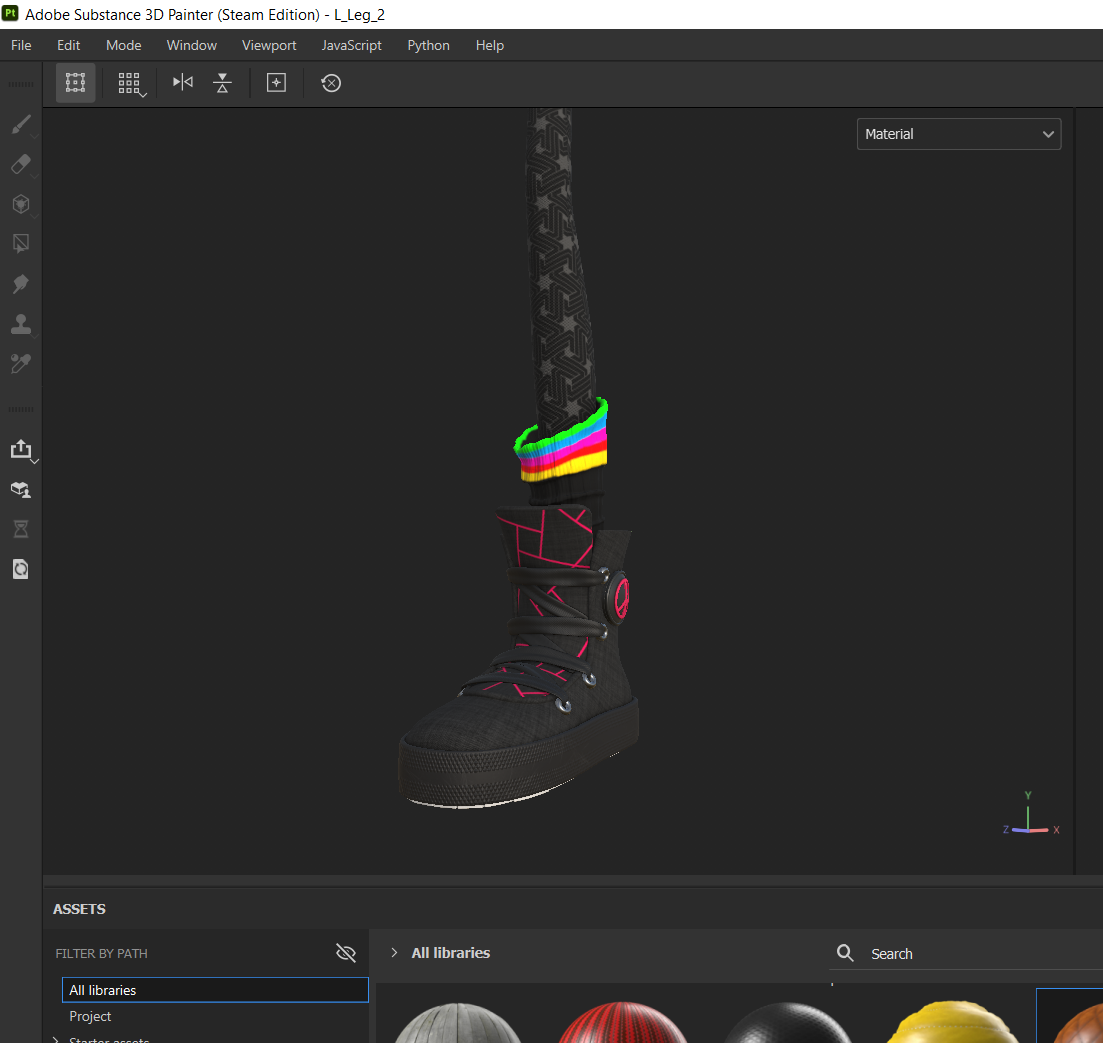The height and width of the screenshot is (1043, 1103).
Task: Select the red striped sphere material thumbnail
Action: pos(623,1023)
